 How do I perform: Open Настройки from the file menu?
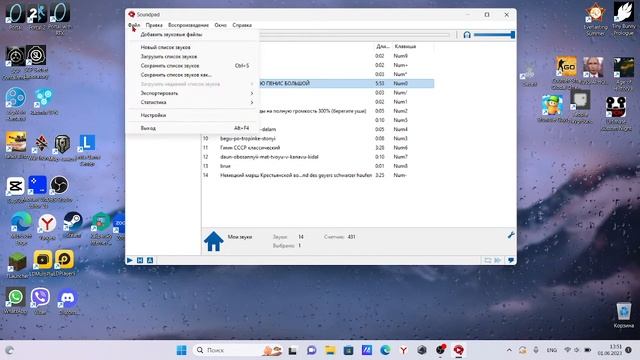pyautogui.click(x=193, y=116)
